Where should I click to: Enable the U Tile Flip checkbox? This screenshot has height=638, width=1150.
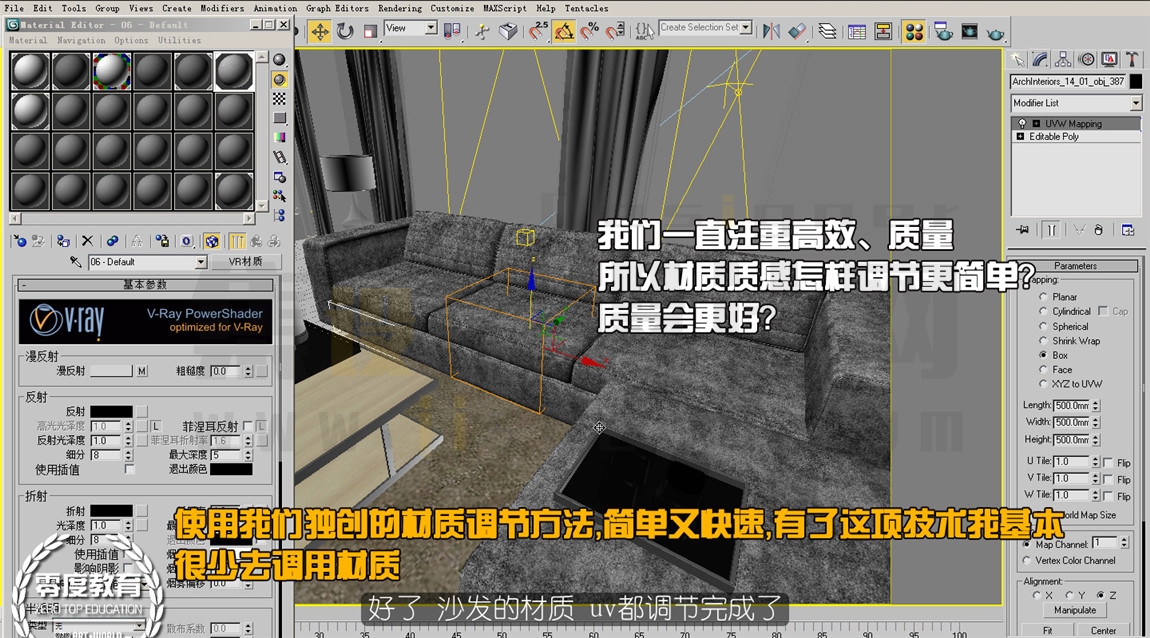pos(1107,462)
